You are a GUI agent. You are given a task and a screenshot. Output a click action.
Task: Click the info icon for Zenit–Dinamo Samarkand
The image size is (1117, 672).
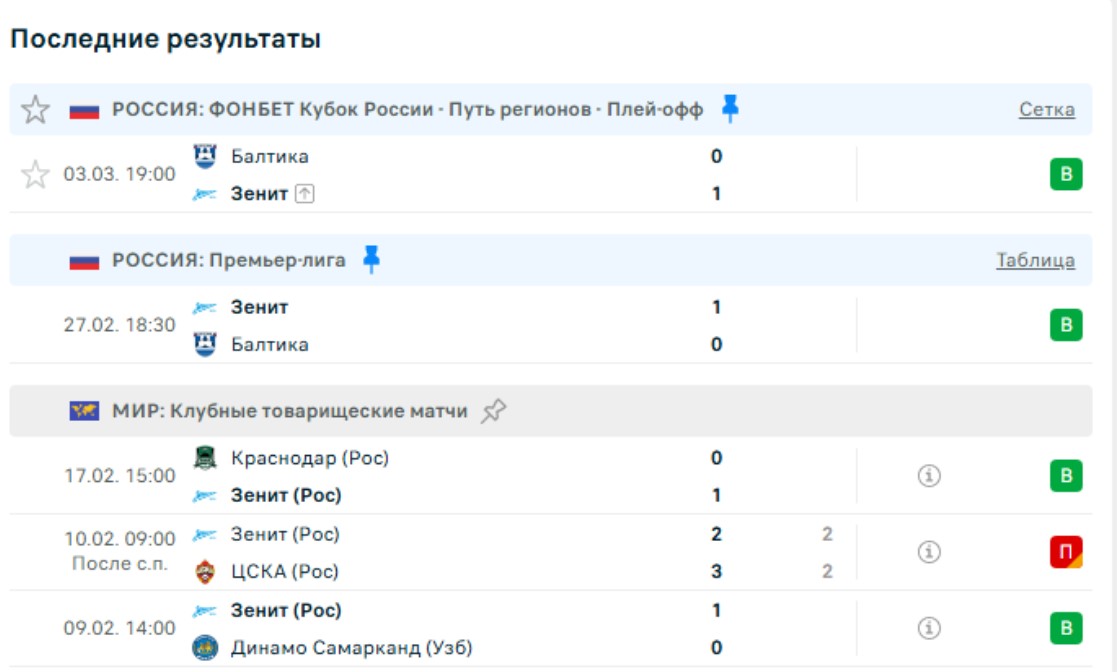point(930,628)
